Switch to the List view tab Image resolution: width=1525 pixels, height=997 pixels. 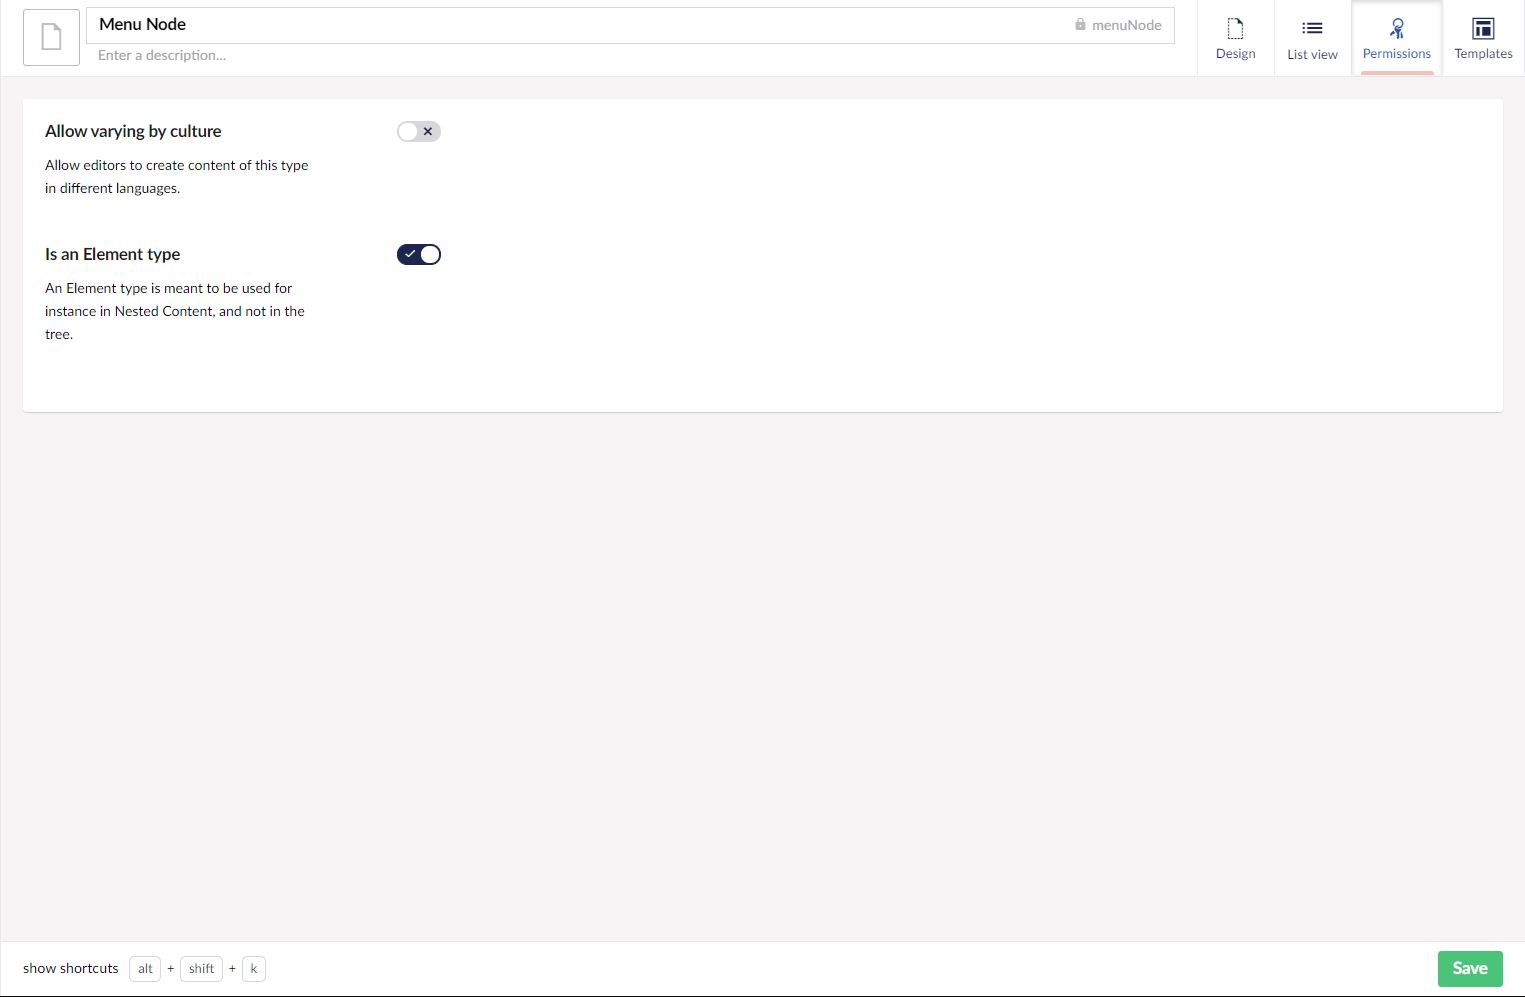(1312, 38)
